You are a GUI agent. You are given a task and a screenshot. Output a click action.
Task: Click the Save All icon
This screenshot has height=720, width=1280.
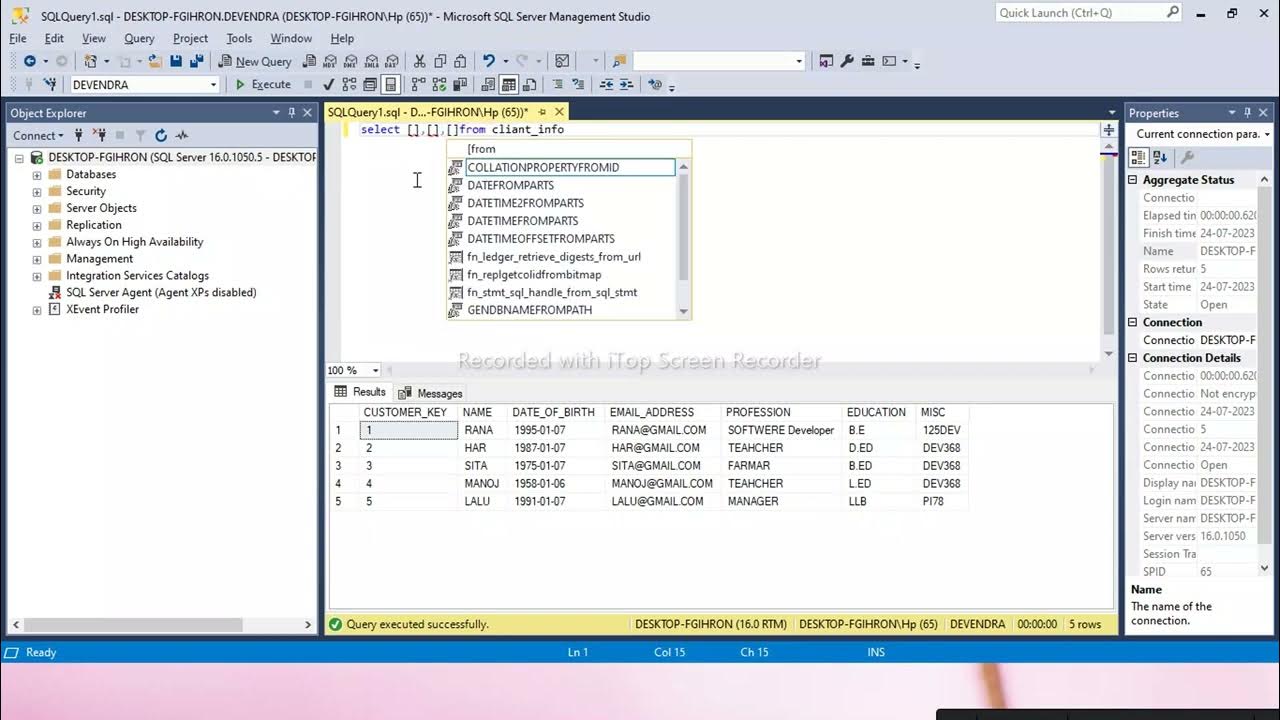(x=197, y=61)
